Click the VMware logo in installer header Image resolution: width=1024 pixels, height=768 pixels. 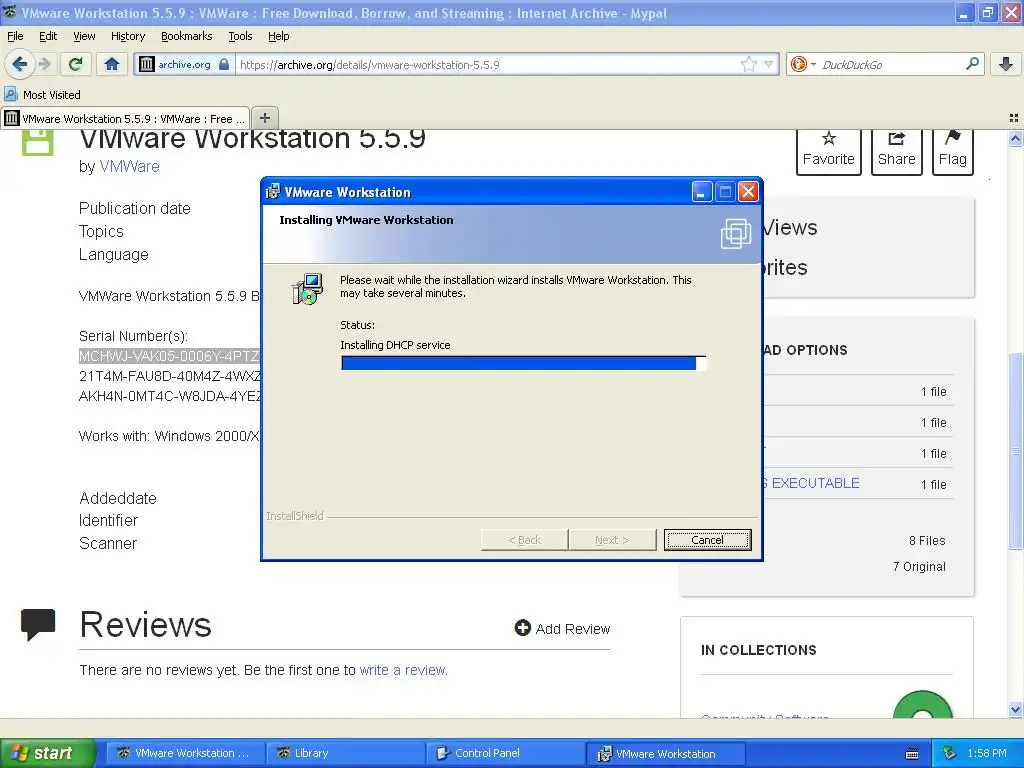pos(736,233)
